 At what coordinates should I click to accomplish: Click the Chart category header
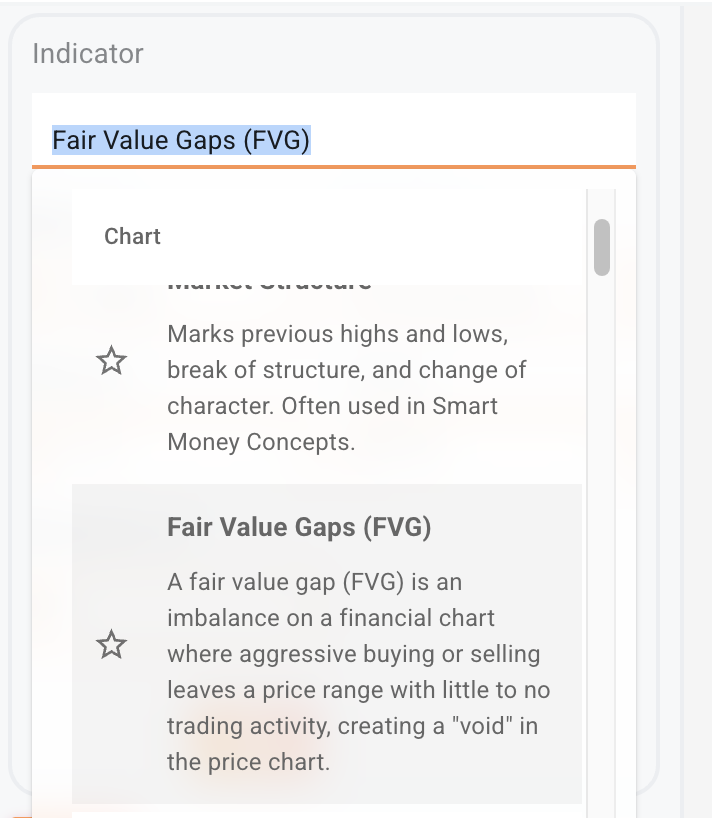coord(132,236)
